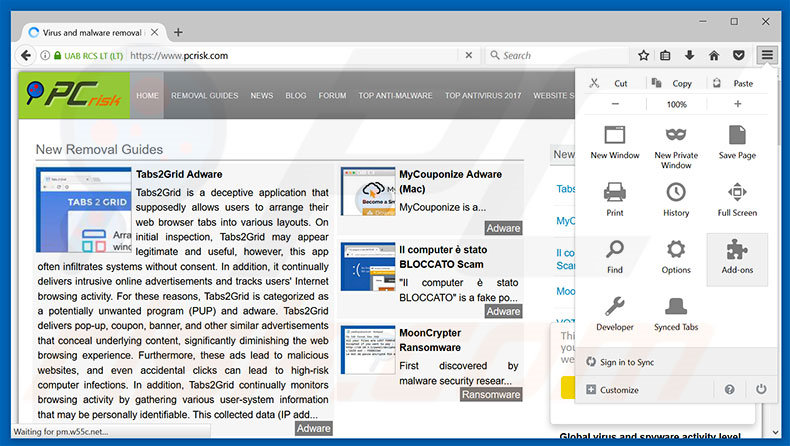Reset zoom at 100% label
Viewport: 790px width, 446px height.
coord(676,104)
